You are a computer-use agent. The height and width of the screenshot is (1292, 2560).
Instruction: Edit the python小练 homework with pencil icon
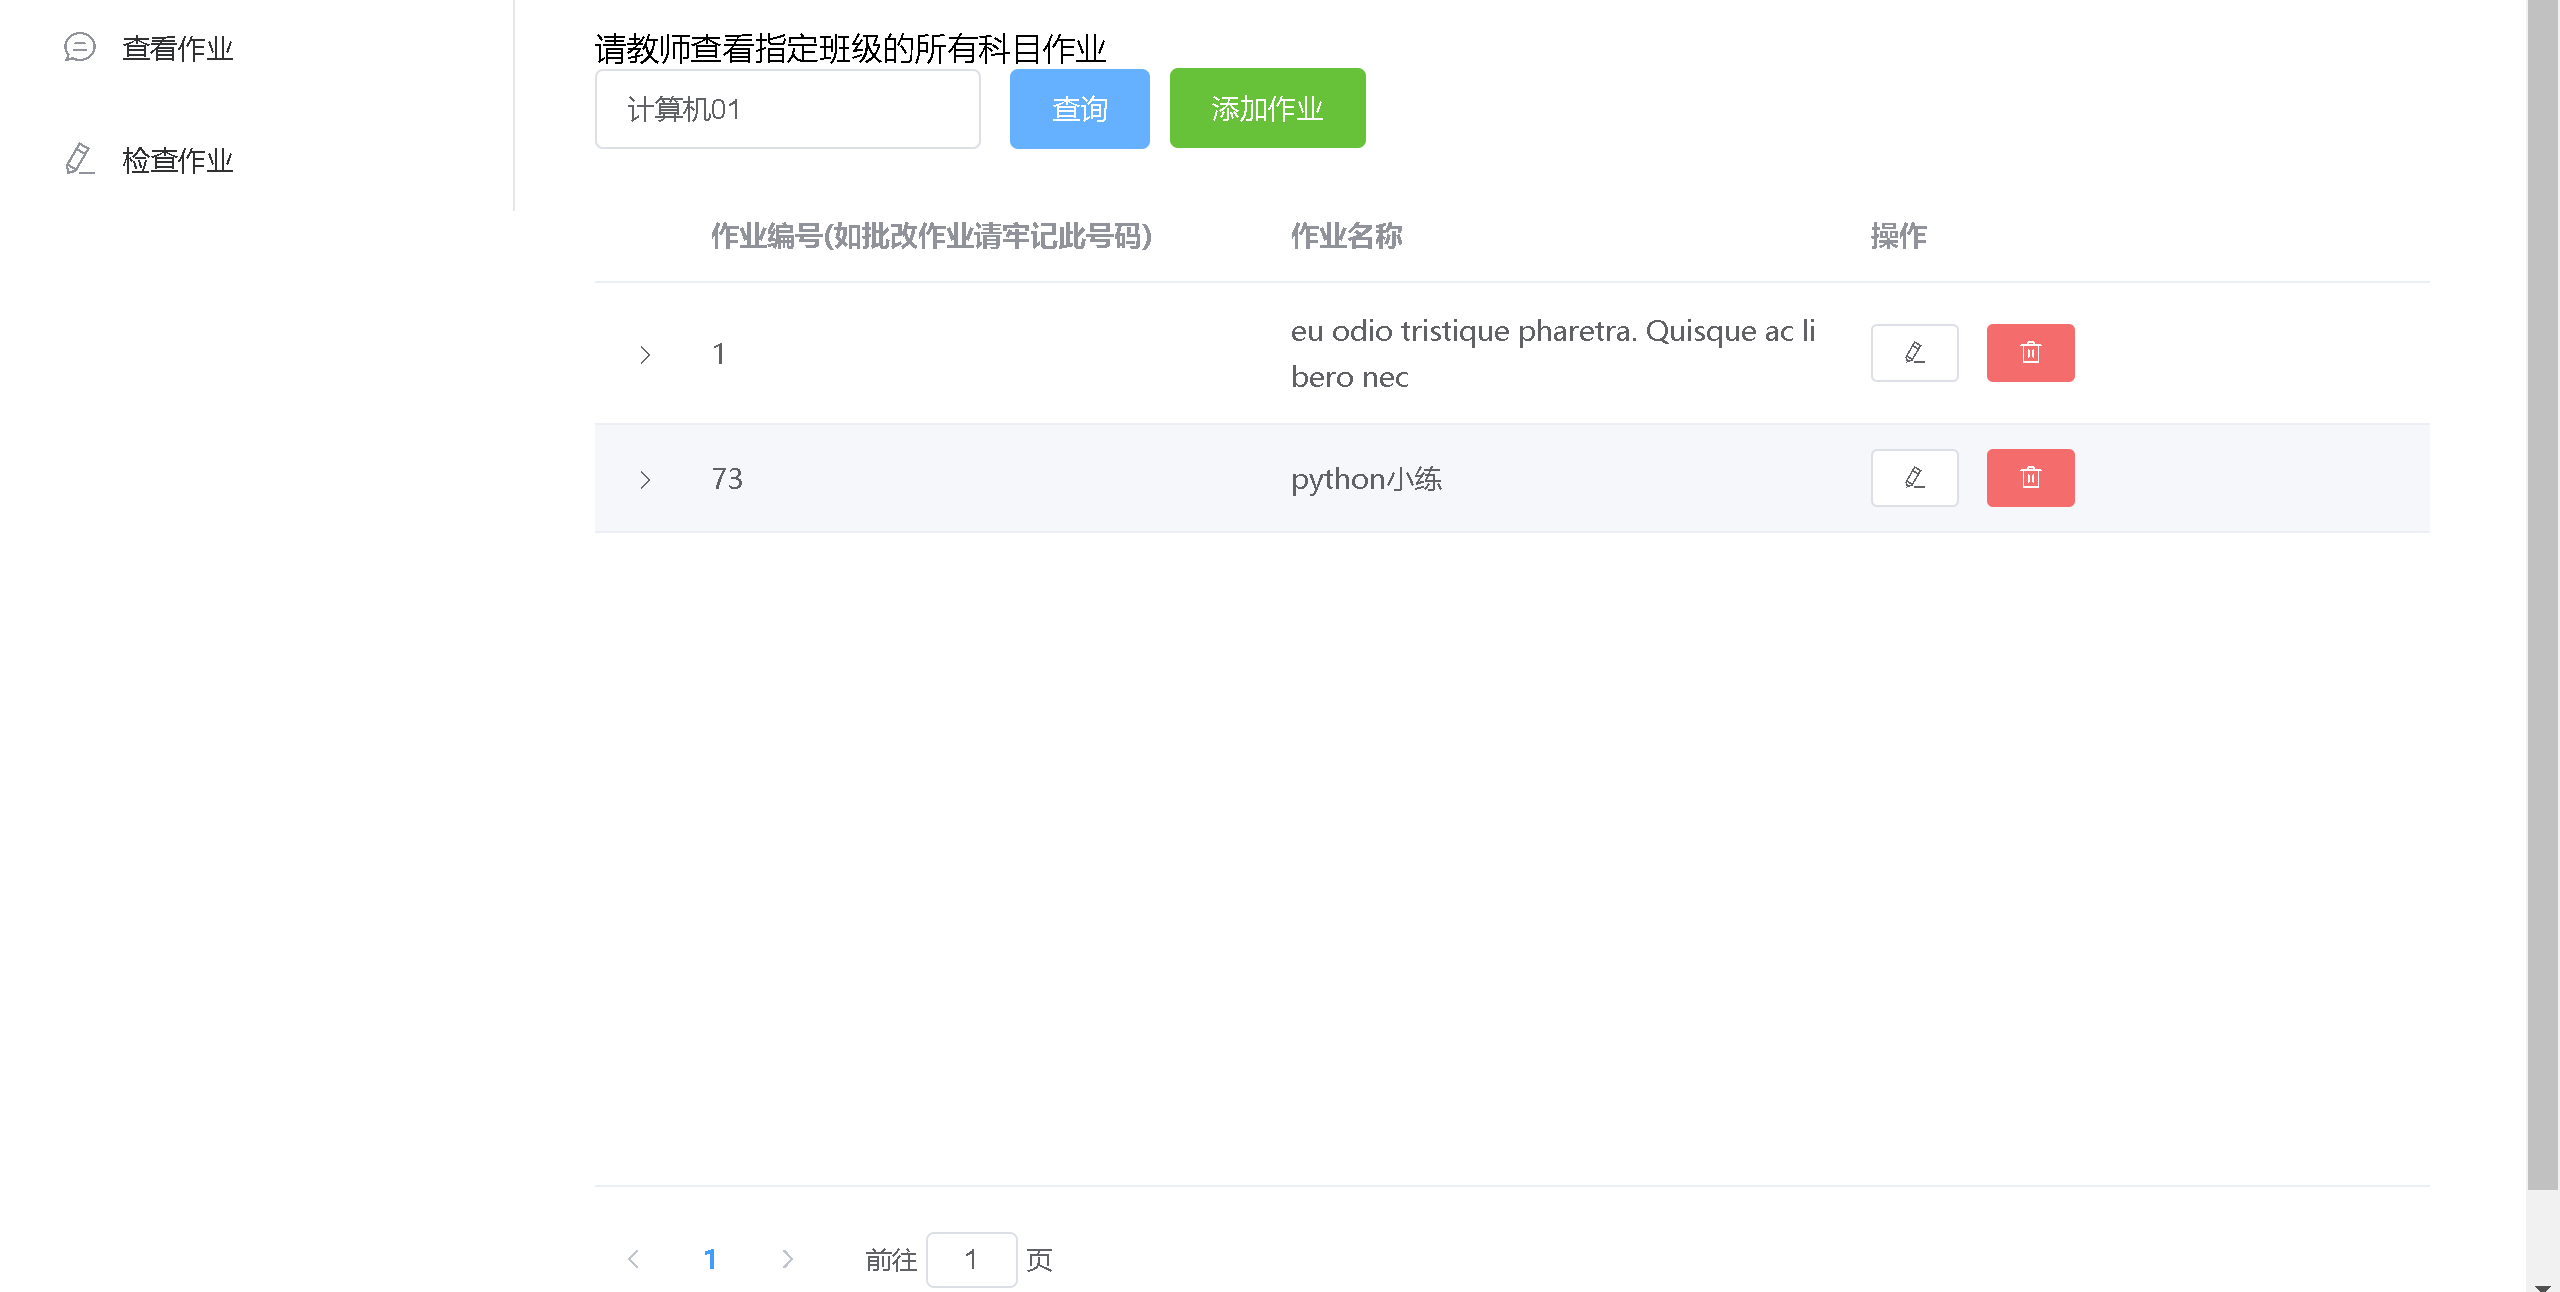1914,478
